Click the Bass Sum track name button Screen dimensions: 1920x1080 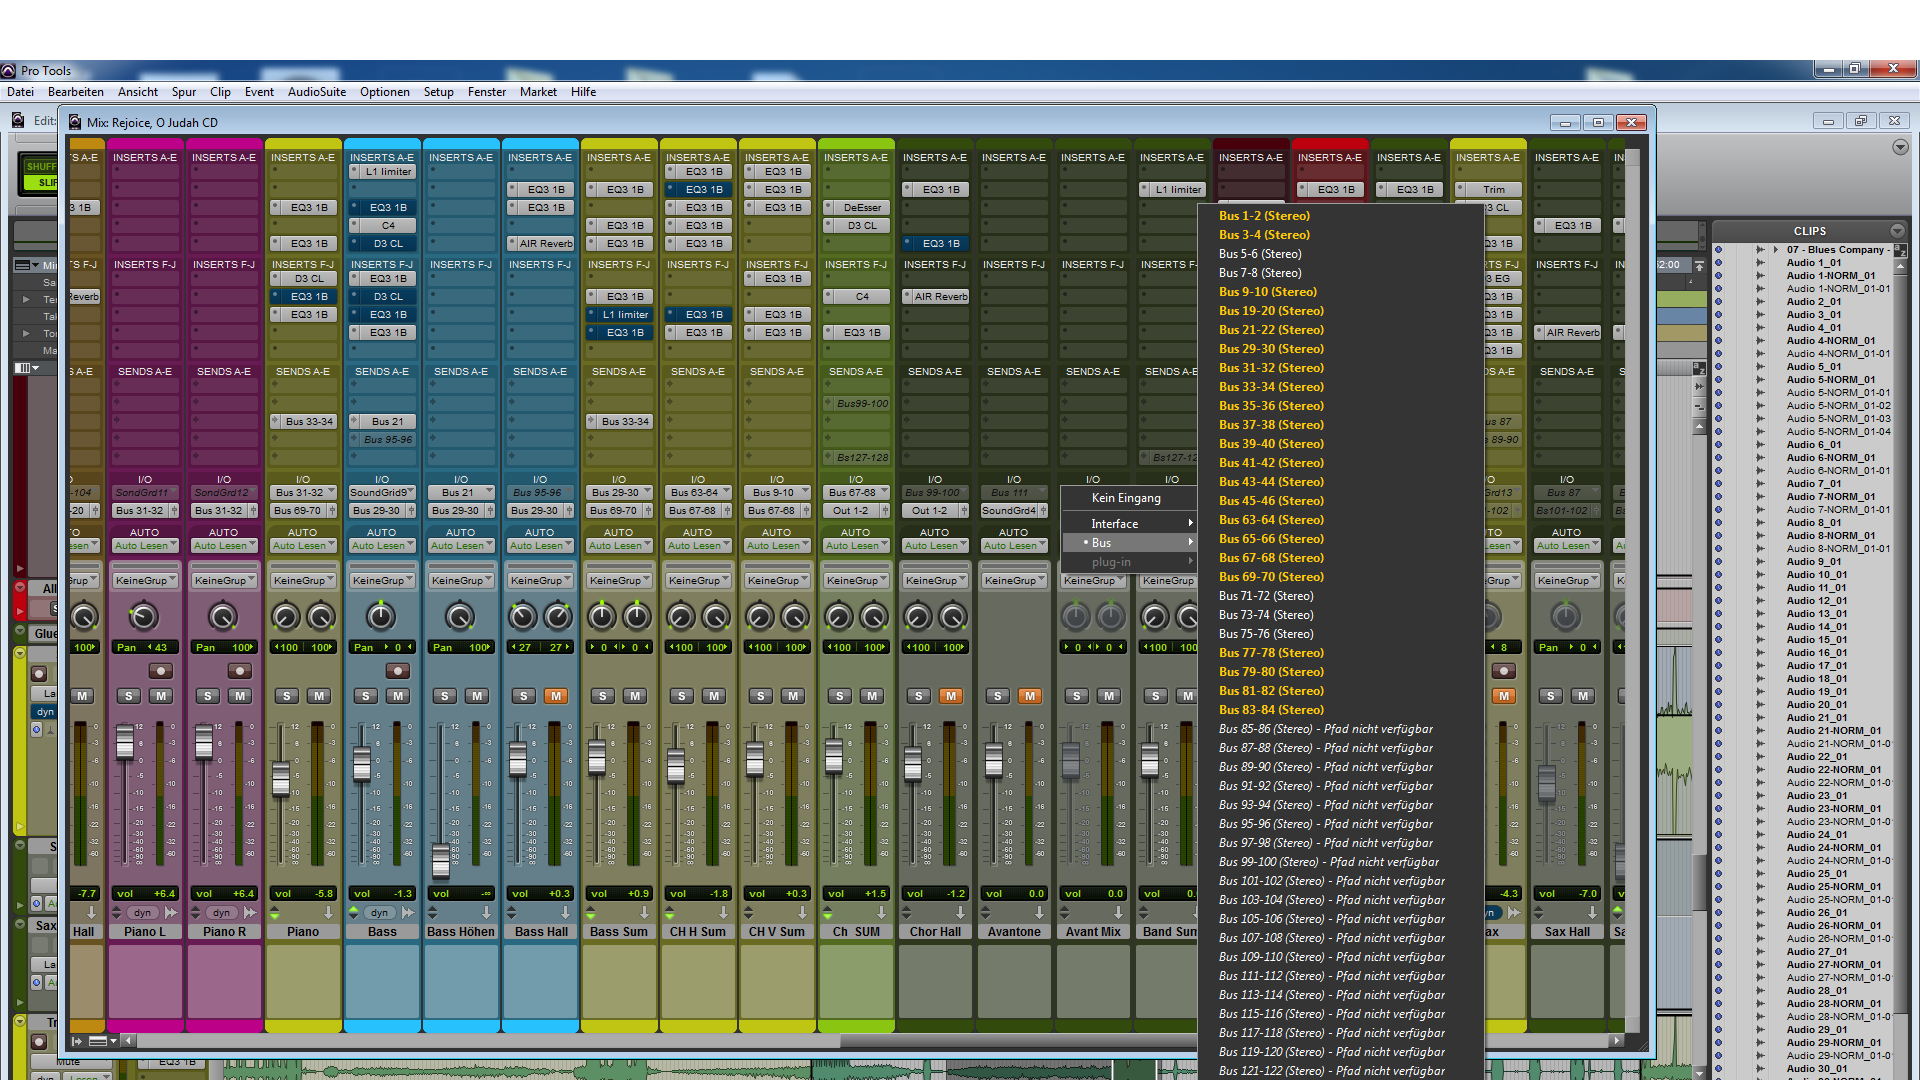pos(619,932)
